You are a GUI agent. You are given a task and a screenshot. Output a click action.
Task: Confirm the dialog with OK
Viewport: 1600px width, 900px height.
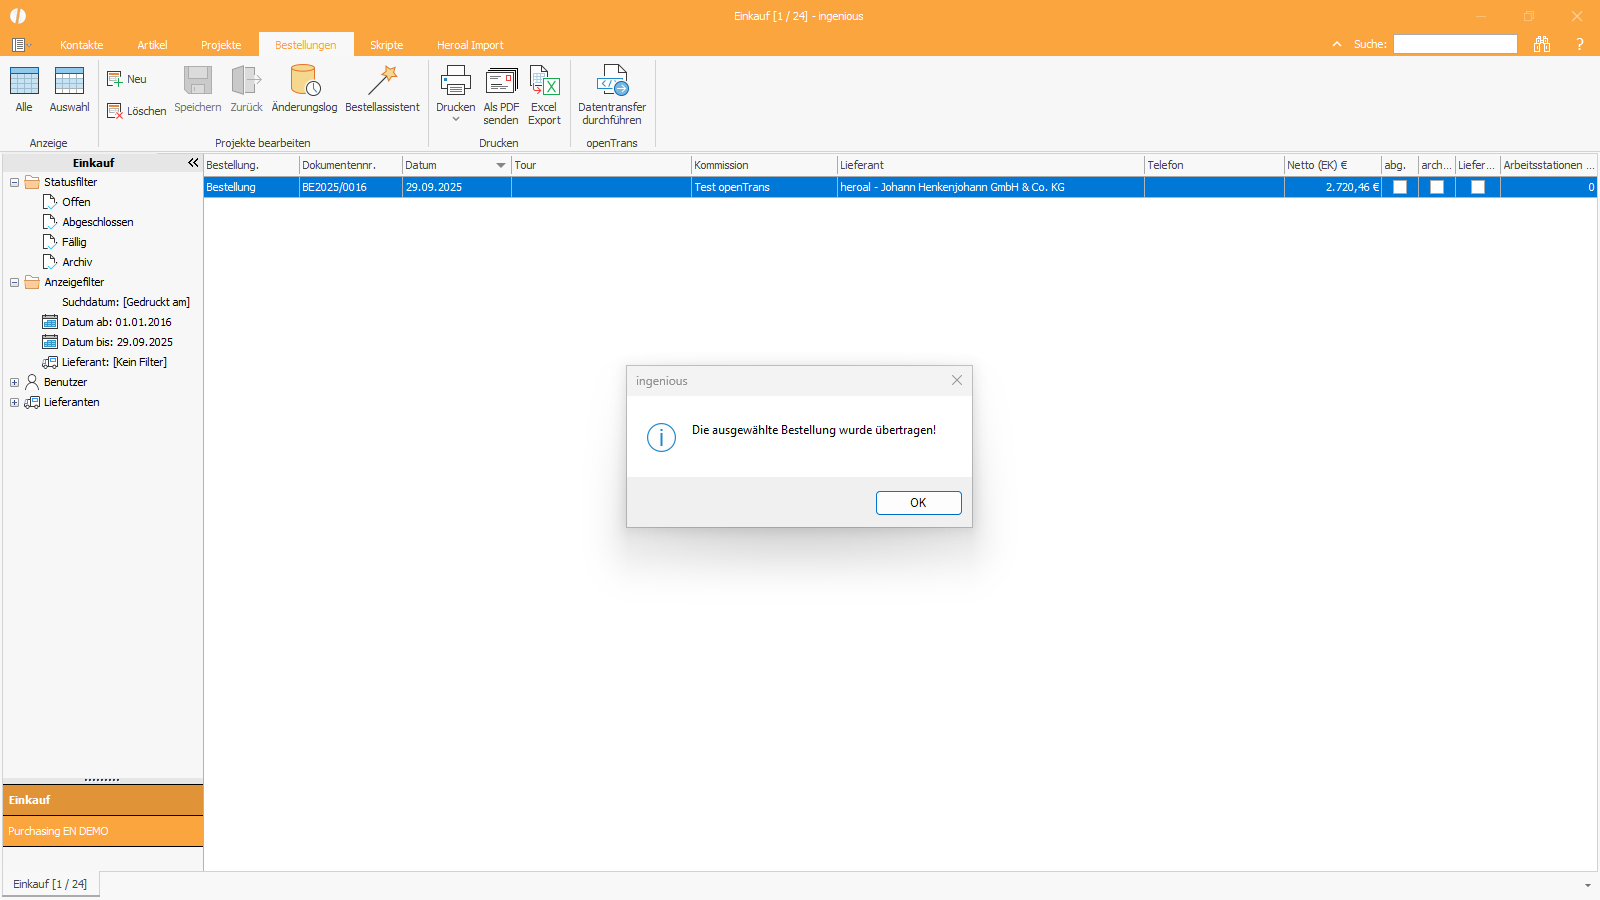(918, 503)
